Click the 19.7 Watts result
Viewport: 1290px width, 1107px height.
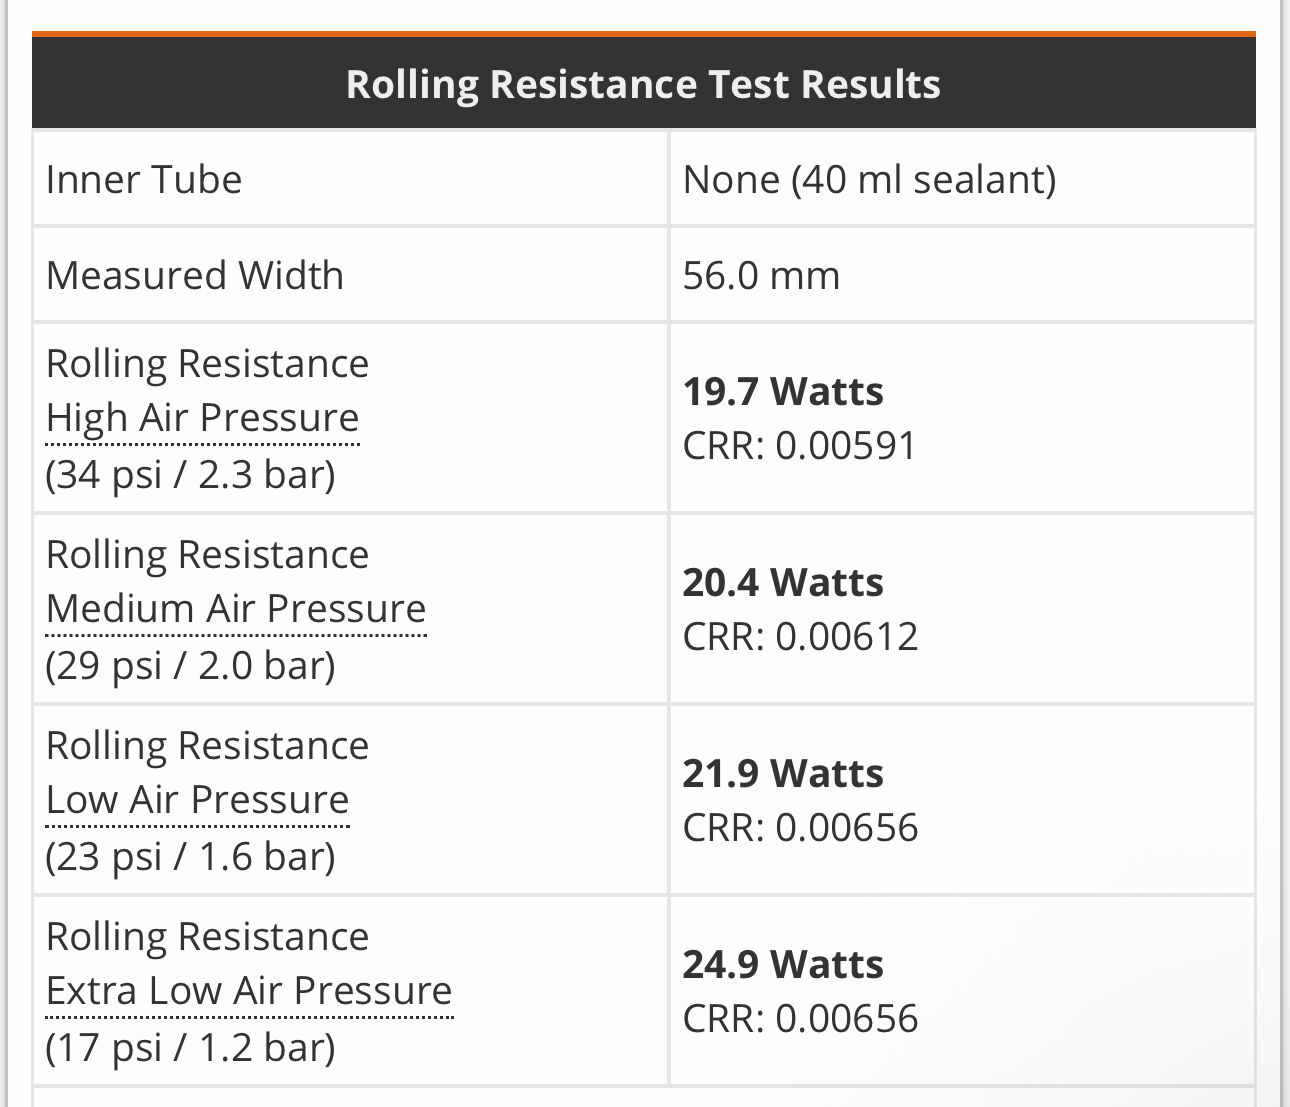pyautogui.click(x=783, y=392)
